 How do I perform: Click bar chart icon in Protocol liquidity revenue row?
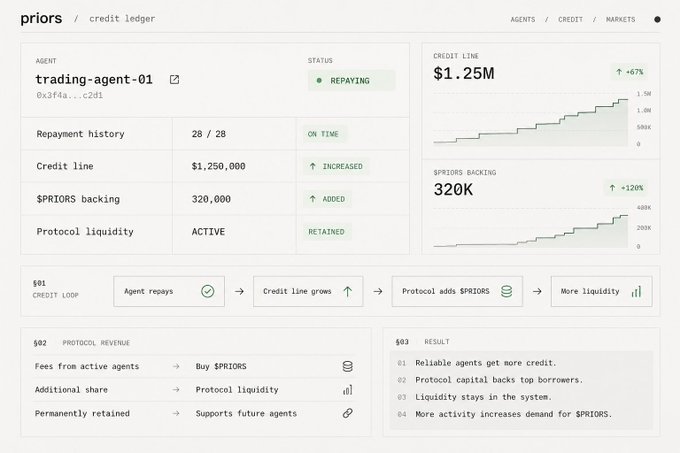point(347,390)
